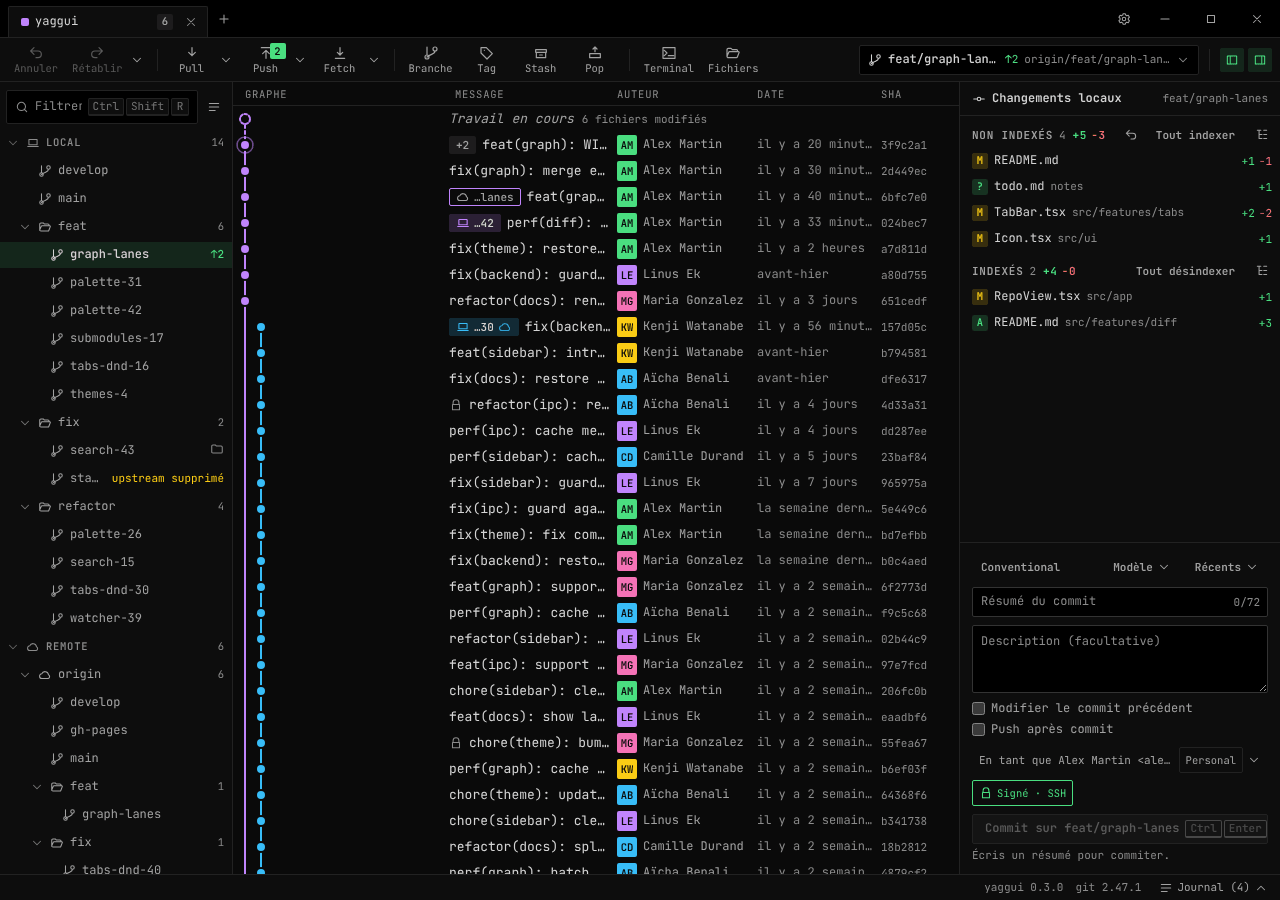This screenshot has width=1280, height=900.
Task: Discard unstaged changes with undo arrow icon
Action: [1131, 135]
